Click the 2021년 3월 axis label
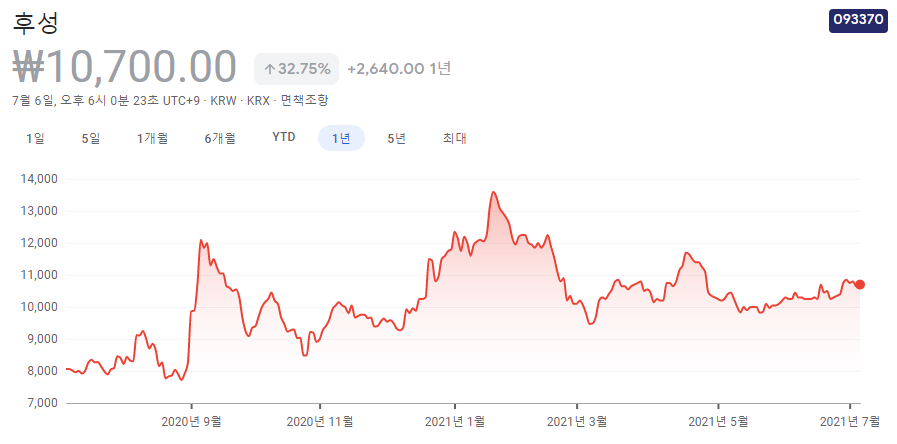 pyautogui.click(x=577, y=422)
